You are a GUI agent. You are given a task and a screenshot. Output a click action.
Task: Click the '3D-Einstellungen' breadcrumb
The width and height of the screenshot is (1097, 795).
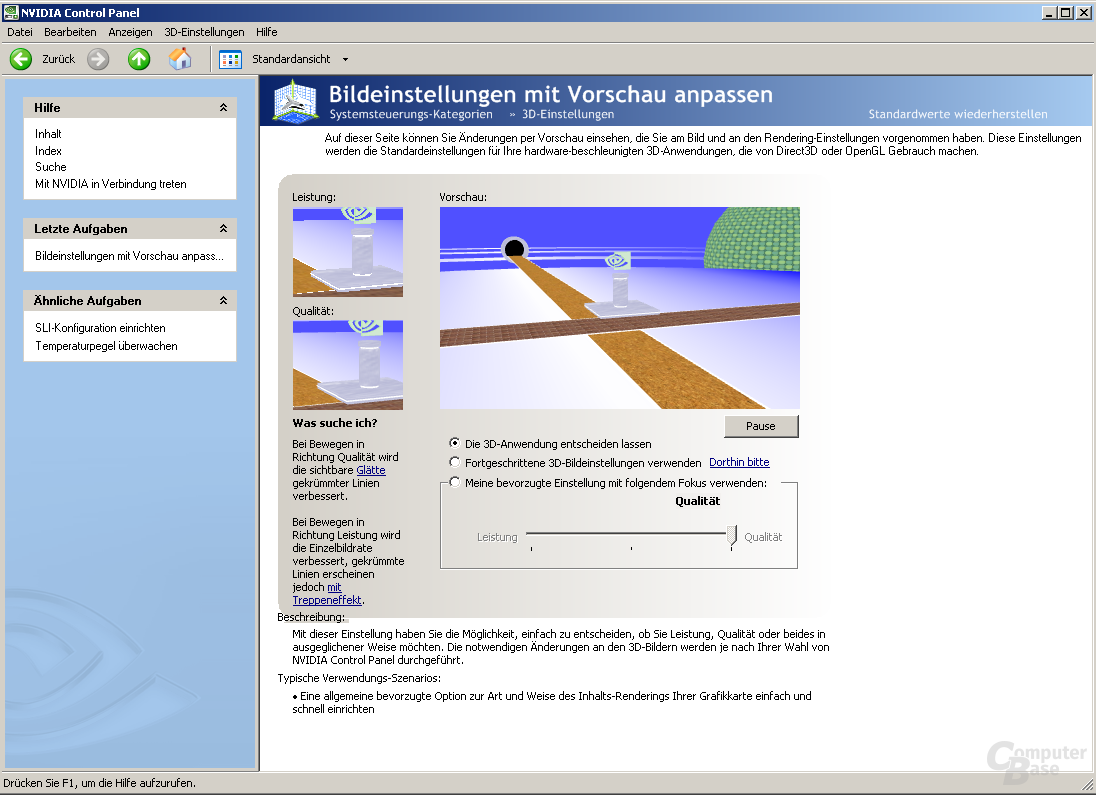(x=568, y=114)
